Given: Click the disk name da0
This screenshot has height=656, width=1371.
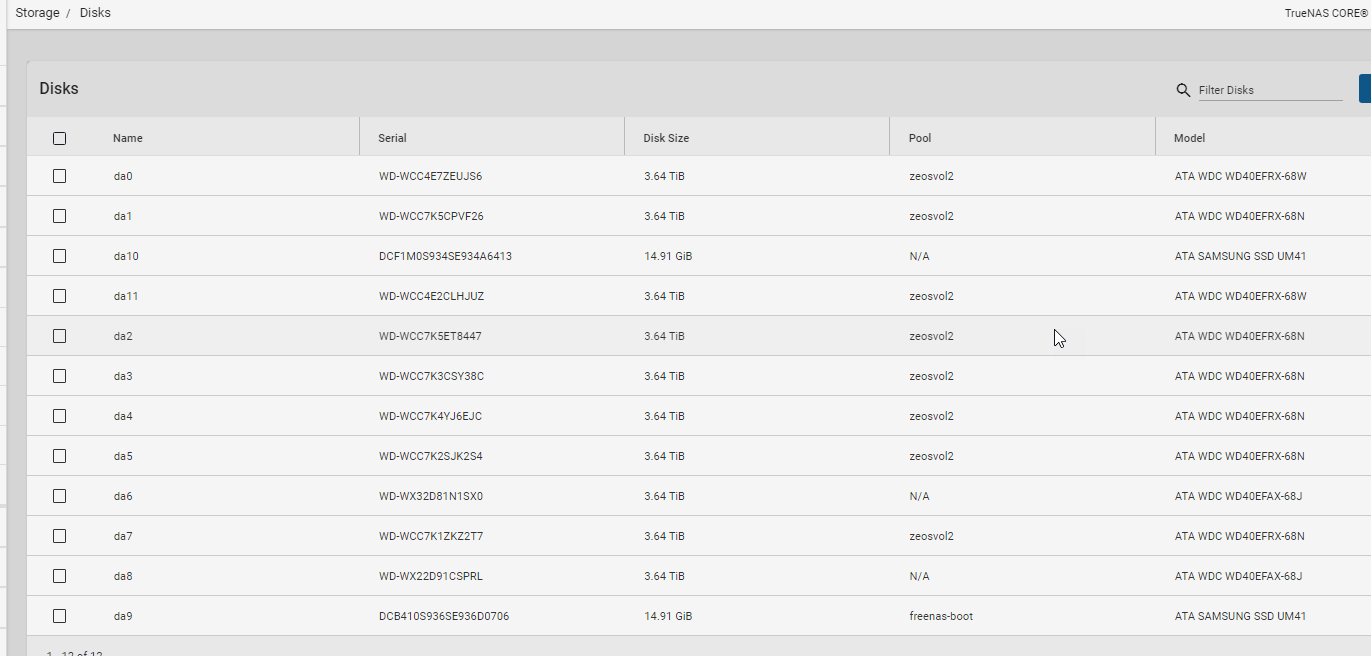Looking at the screenshot, I should coord(123,176).
